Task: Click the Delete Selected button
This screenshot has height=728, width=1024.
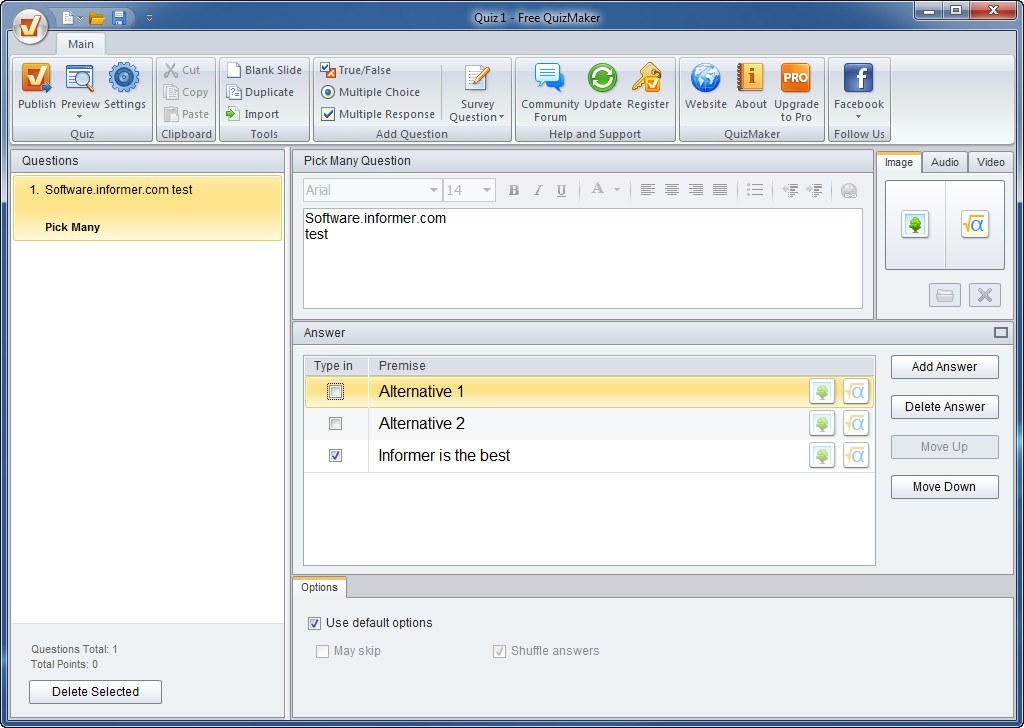Action: coord(95,691)
